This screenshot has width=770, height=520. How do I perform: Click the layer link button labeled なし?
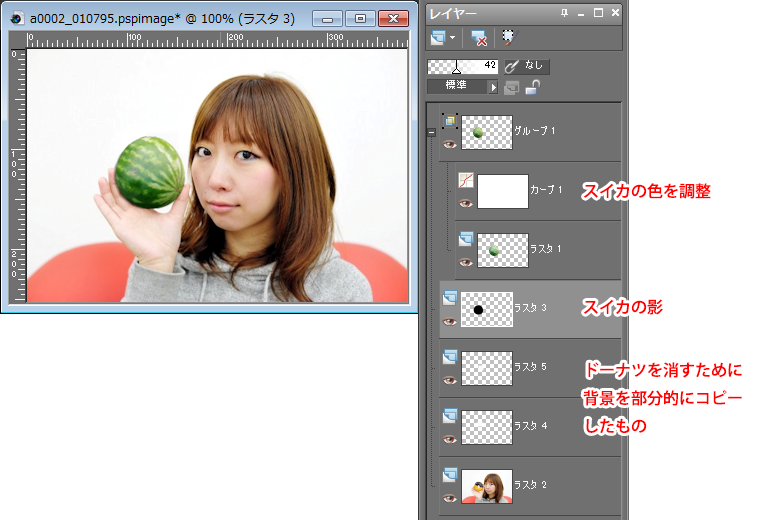click(527, 66)
